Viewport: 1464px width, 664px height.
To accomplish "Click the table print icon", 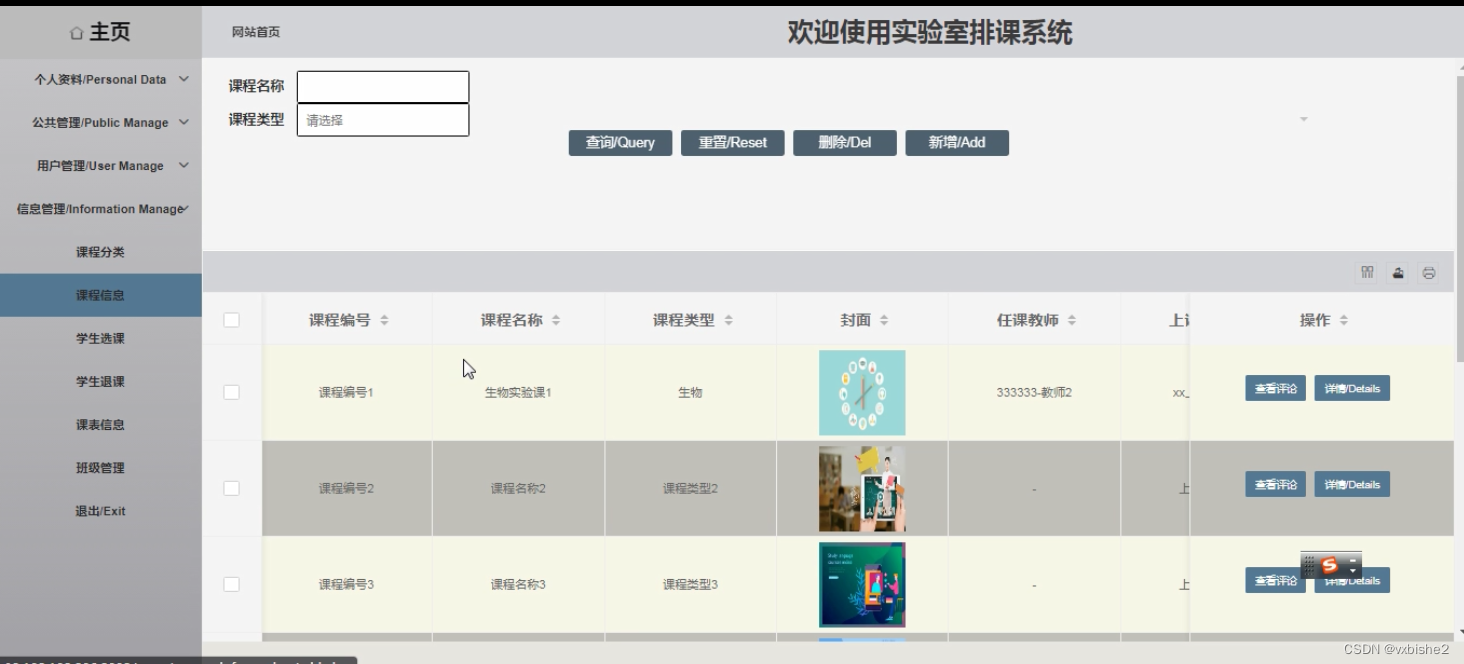I will click(x=1429, y=272).
